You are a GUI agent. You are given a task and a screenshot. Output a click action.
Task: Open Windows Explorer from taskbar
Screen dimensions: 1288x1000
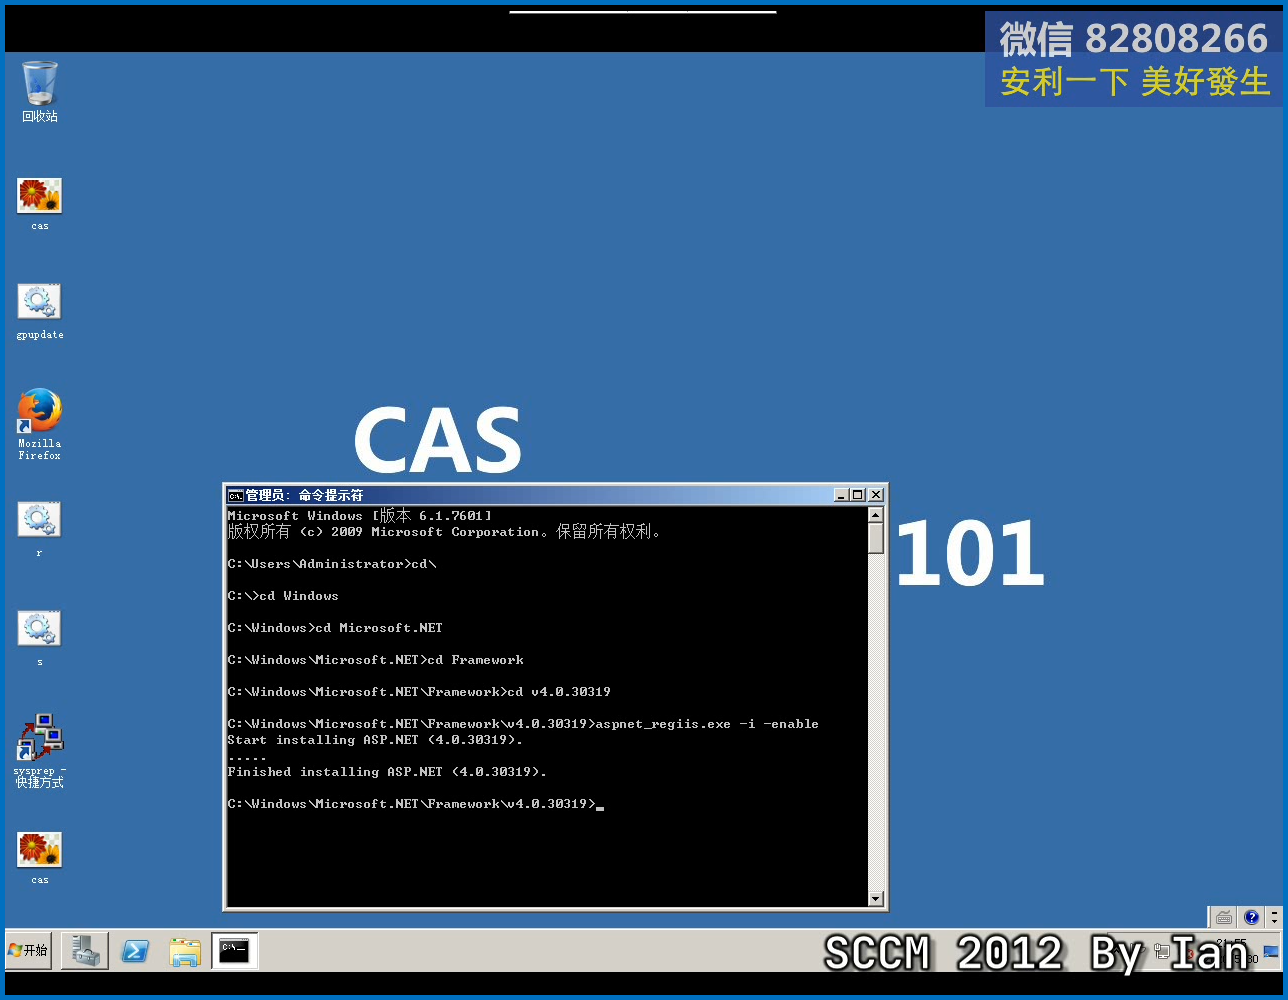pos(185,951)
